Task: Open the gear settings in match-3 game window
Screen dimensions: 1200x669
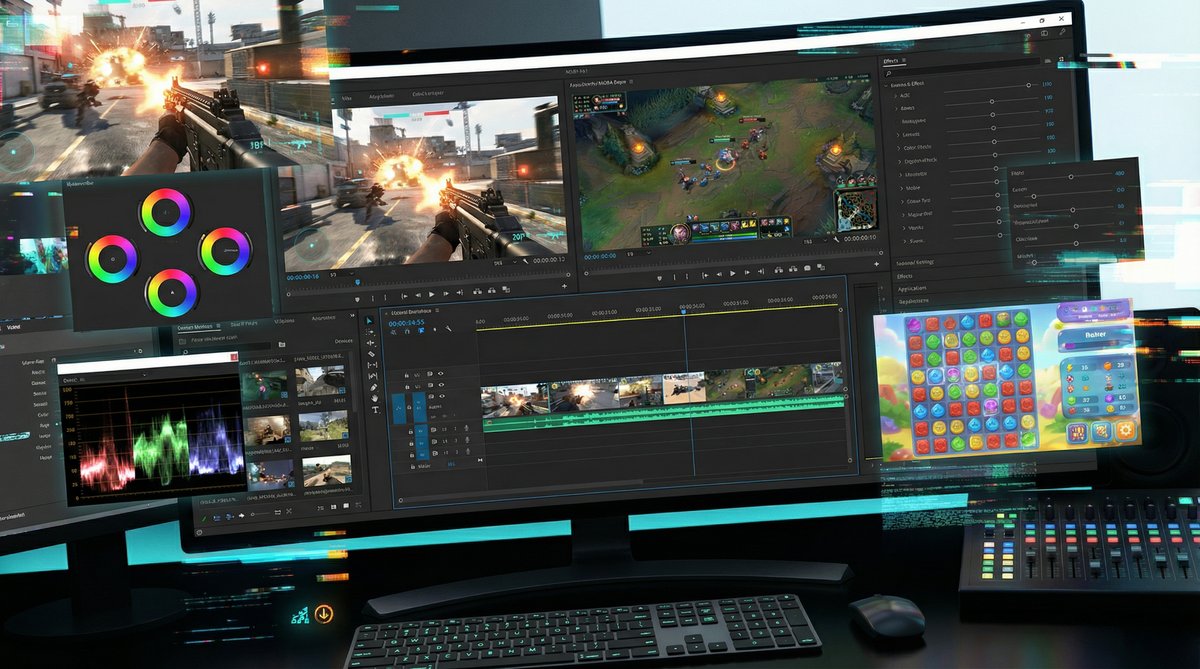Action: pos(1125,431)
